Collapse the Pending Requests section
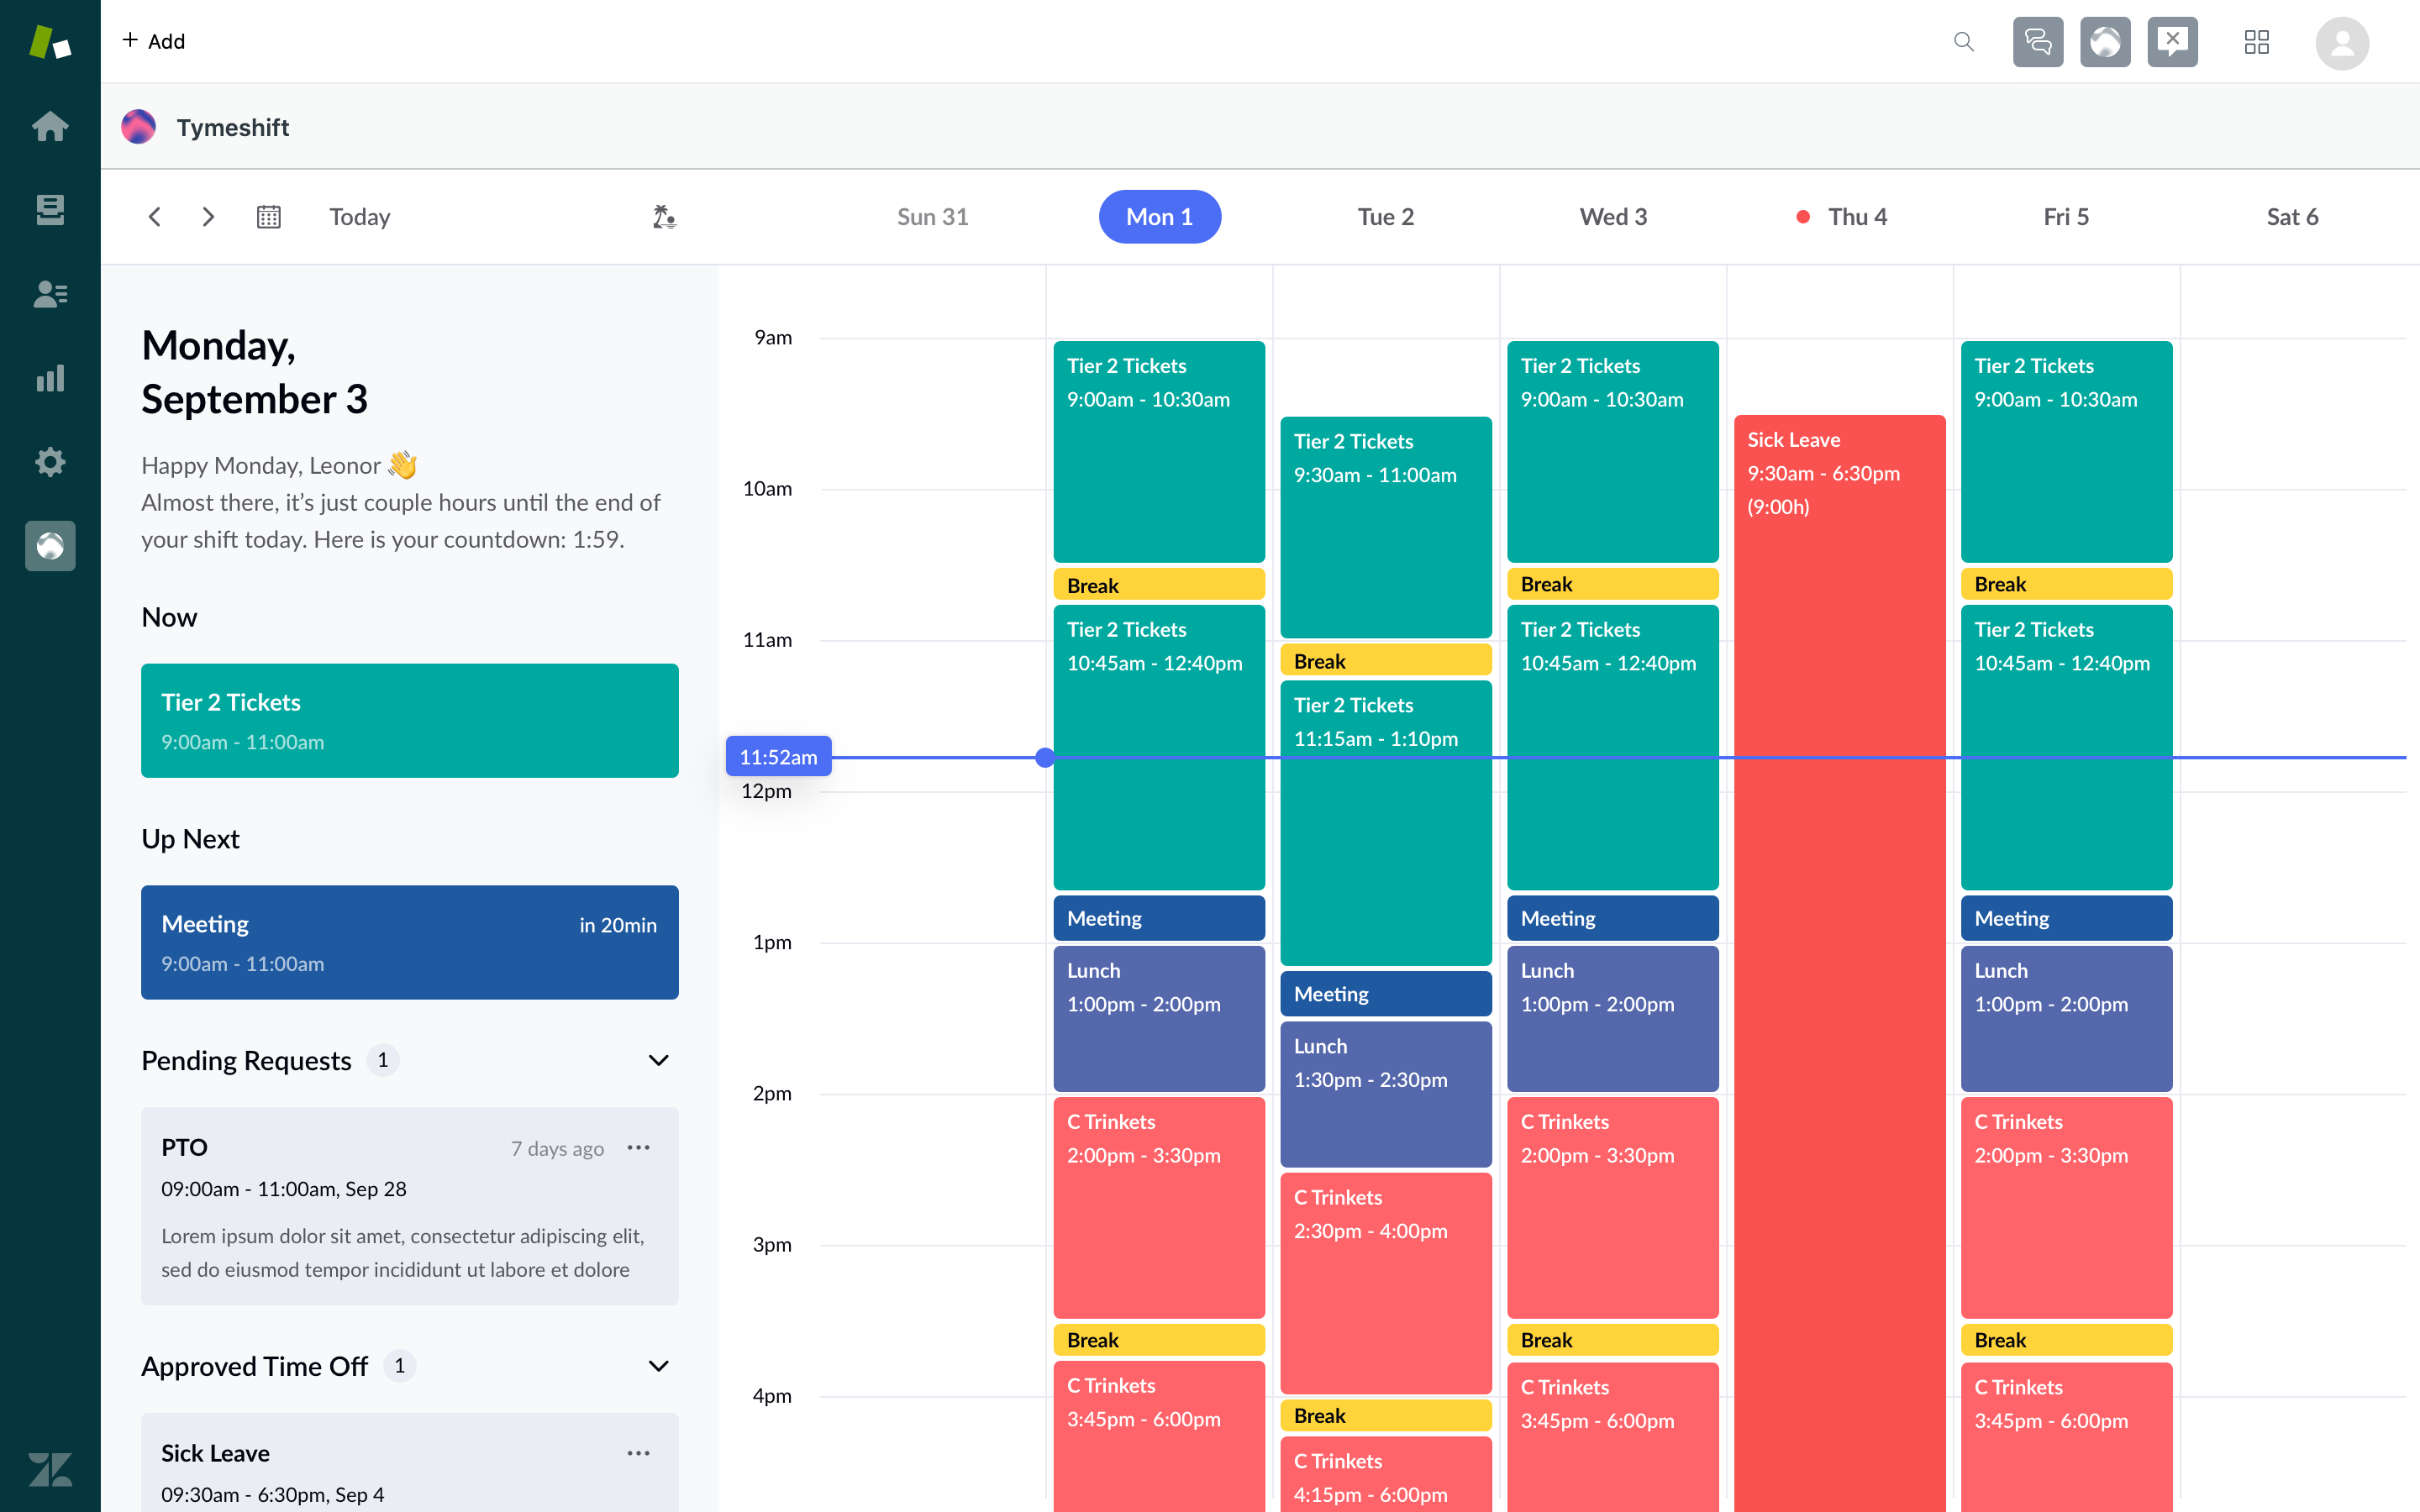The width and height of the screenshot is (2420, 1512). [x=658, y=1060]
